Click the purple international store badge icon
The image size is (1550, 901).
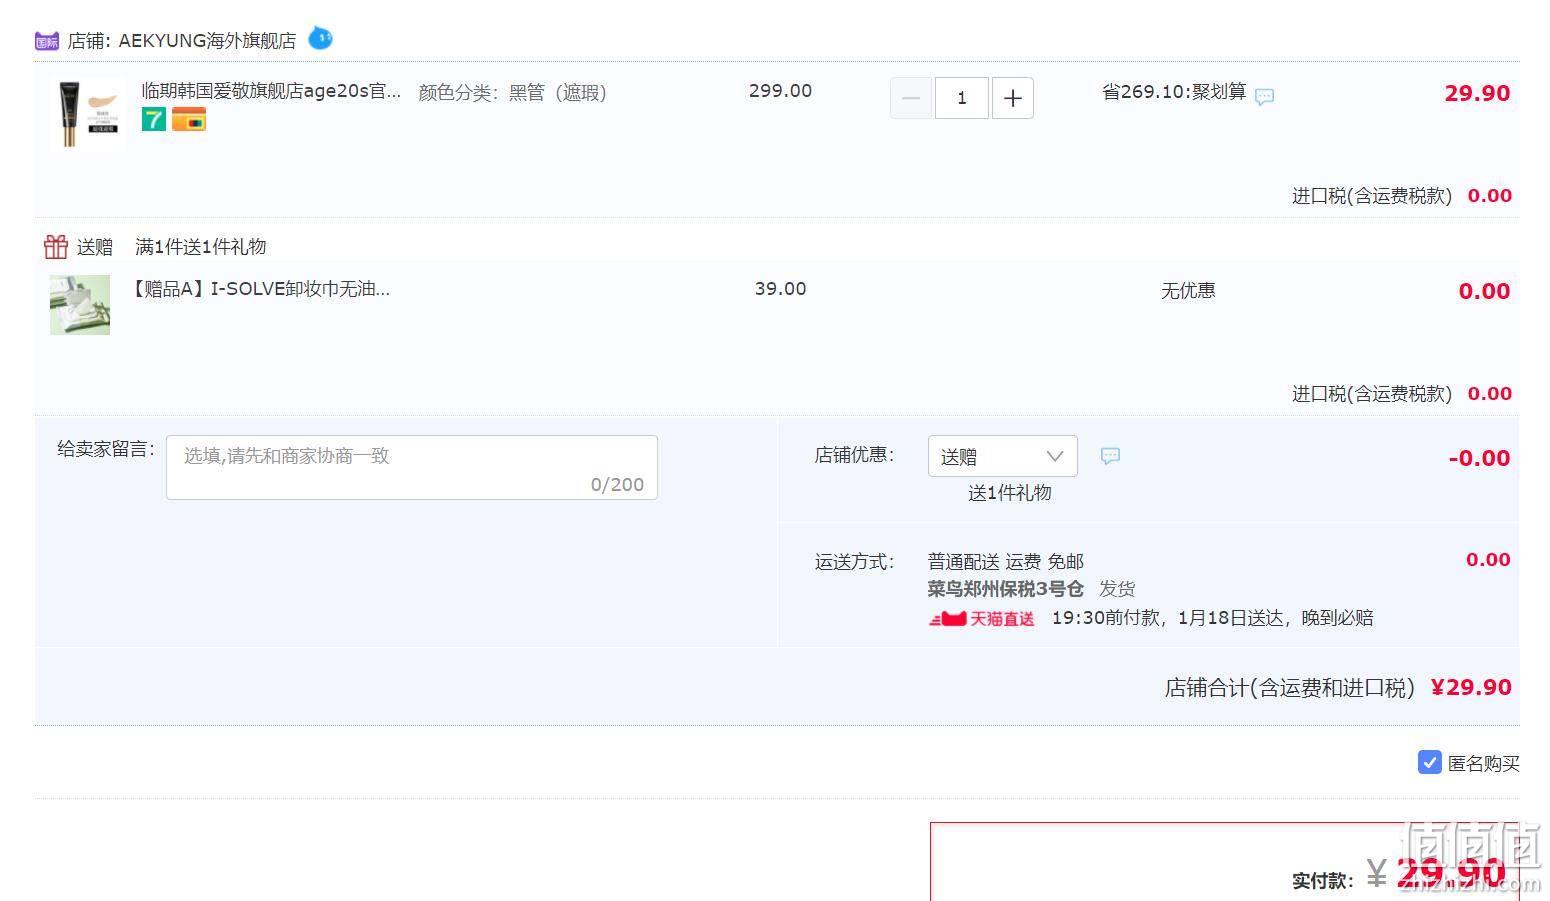pyautogui.click(x=47, y=41)
